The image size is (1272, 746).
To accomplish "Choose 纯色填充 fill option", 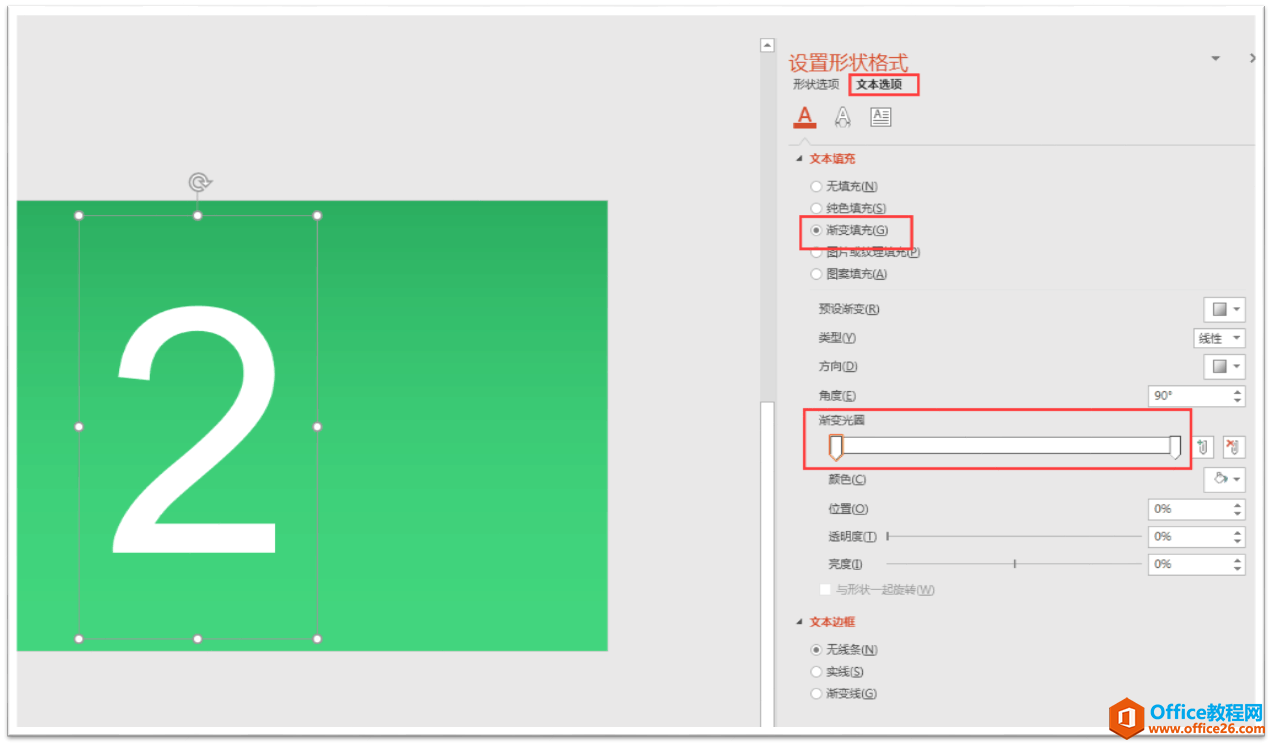I will (x=816, y=207).
